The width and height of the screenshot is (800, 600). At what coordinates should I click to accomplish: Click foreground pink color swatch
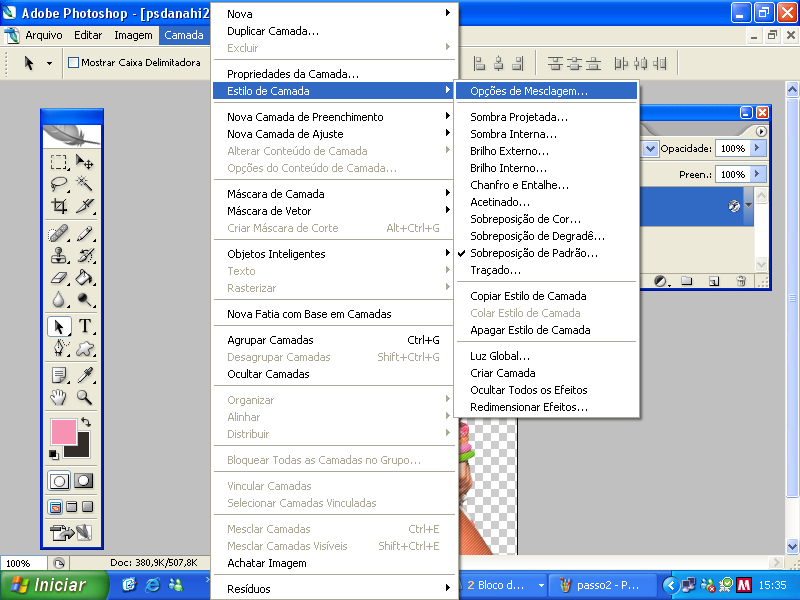point(63,432)
